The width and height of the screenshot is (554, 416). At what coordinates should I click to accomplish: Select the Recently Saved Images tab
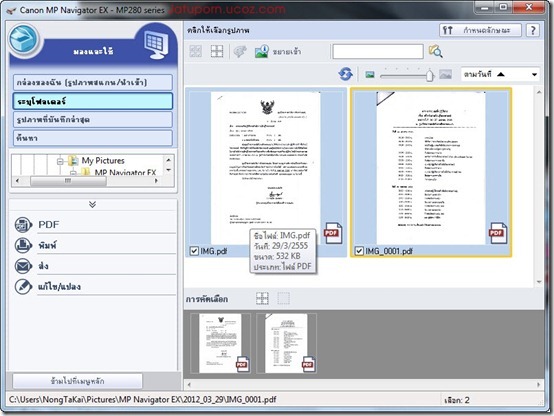93,119
